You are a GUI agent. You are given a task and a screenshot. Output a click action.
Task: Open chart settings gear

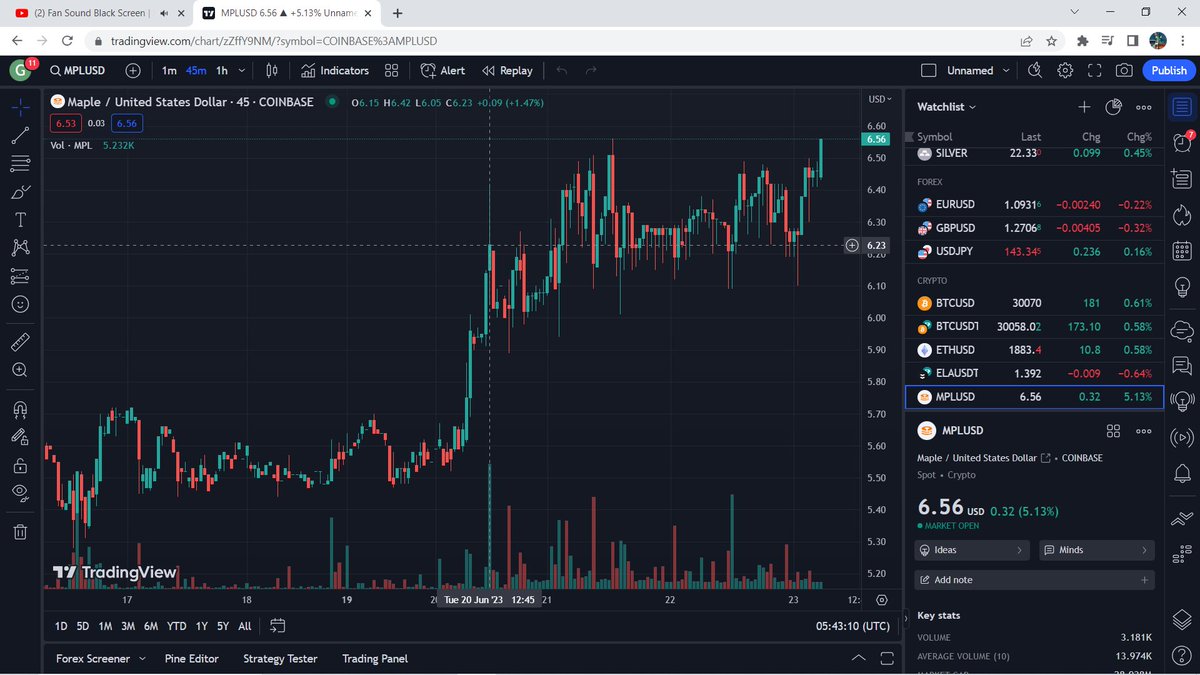(x=1065, y=70)
